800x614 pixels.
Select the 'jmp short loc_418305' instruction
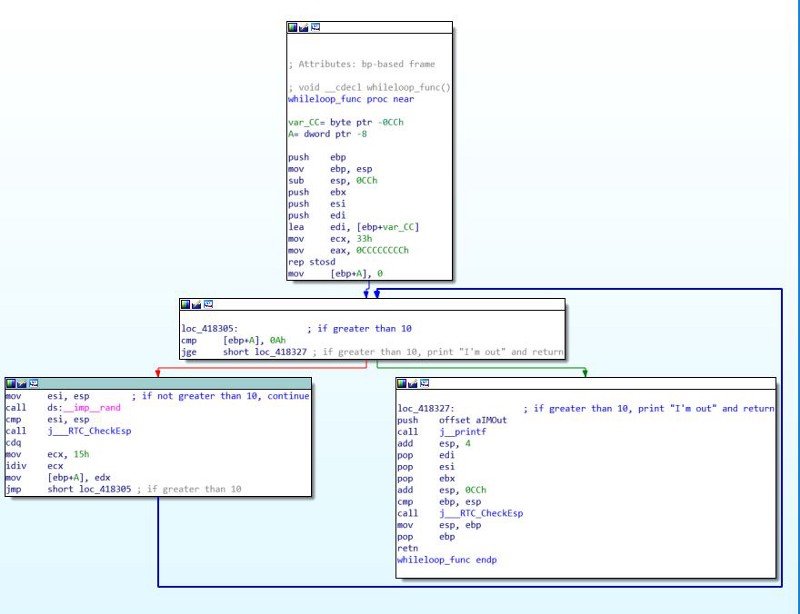68,489
